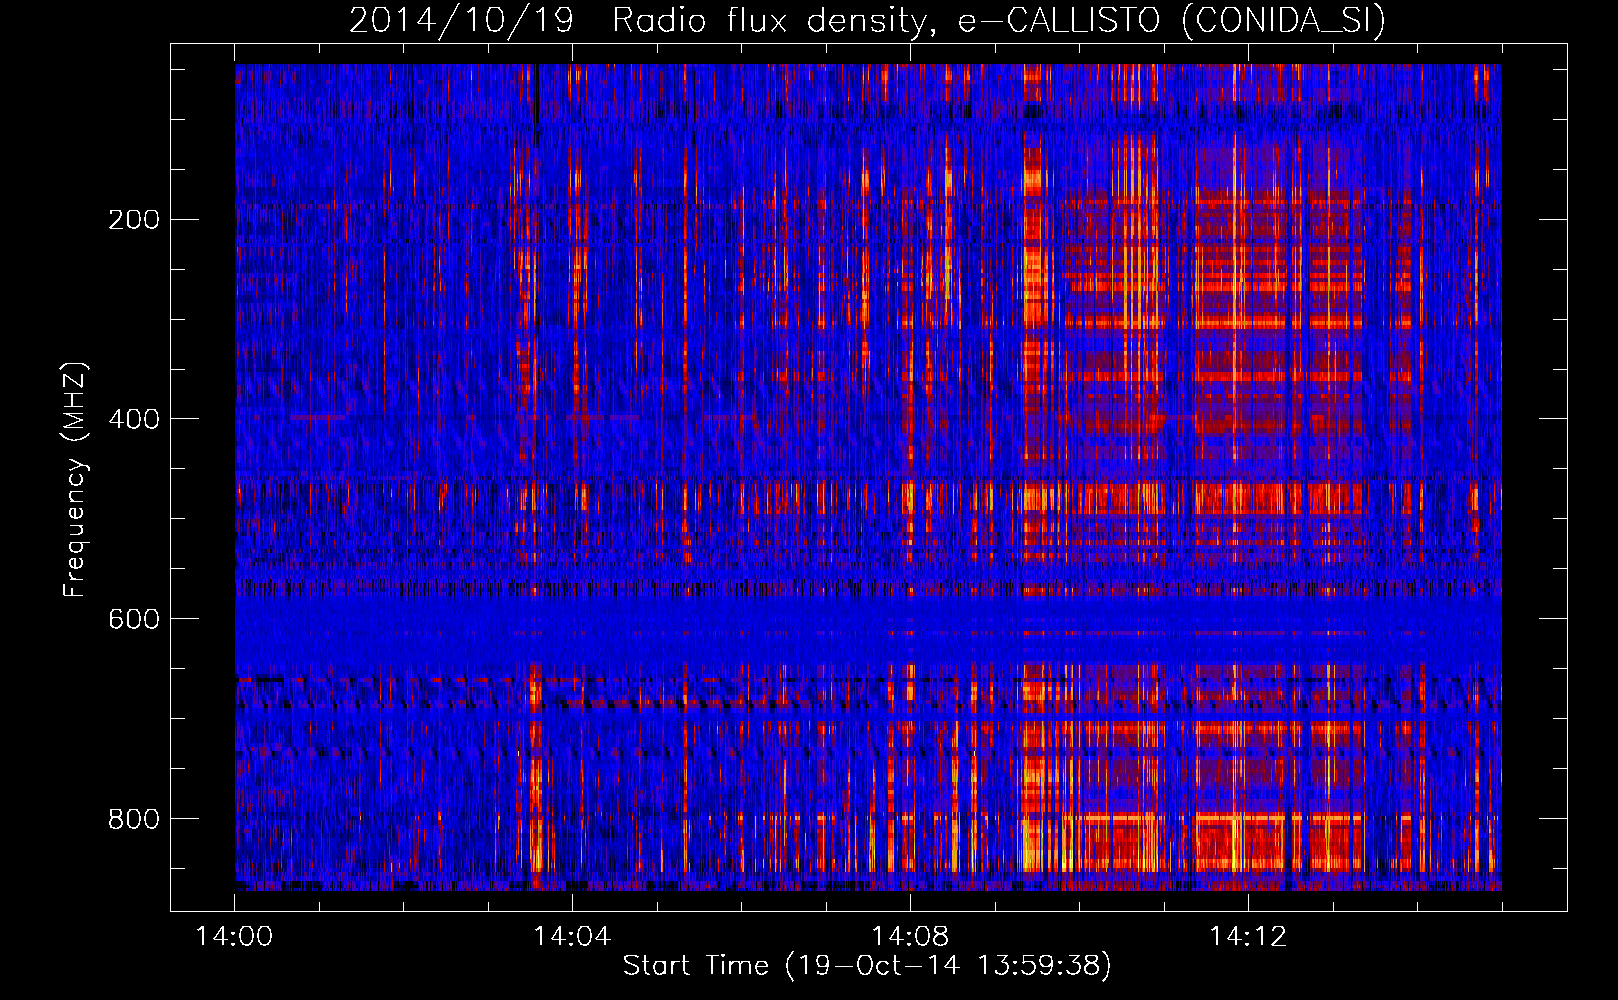Click the Start Time axis caption
The image size is (1618, 1000).
tap(867, 966)
